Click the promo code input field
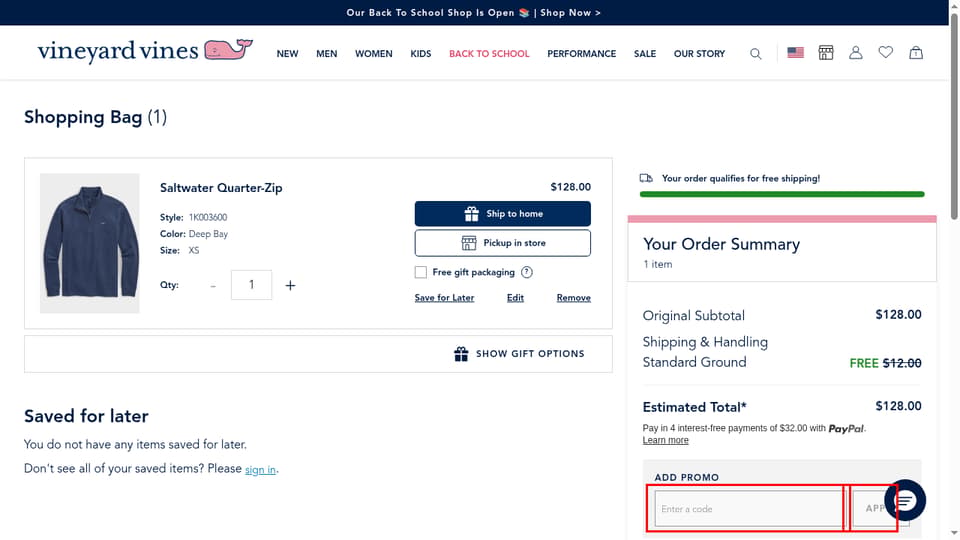Image resolution: width=960 pixels, height=540 pixels. (749, 509)
